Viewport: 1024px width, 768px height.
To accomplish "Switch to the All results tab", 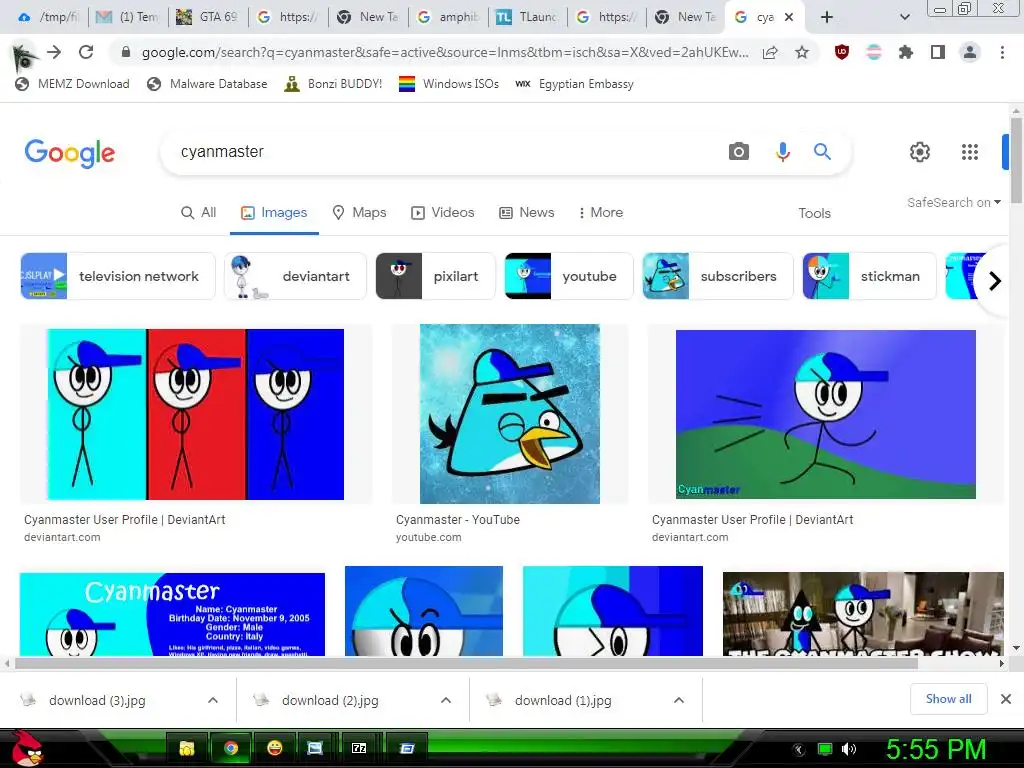I will [199, 212].
